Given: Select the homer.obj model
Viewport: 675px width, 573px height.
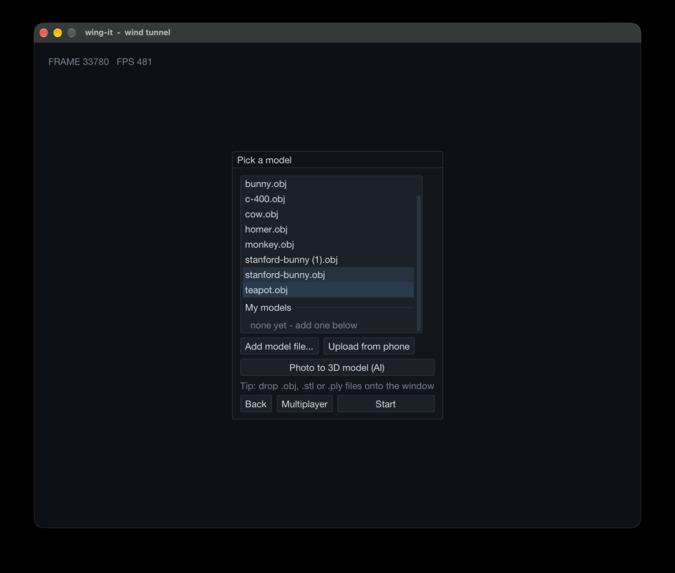Looking at the screenshot, I should click(328, 229).
